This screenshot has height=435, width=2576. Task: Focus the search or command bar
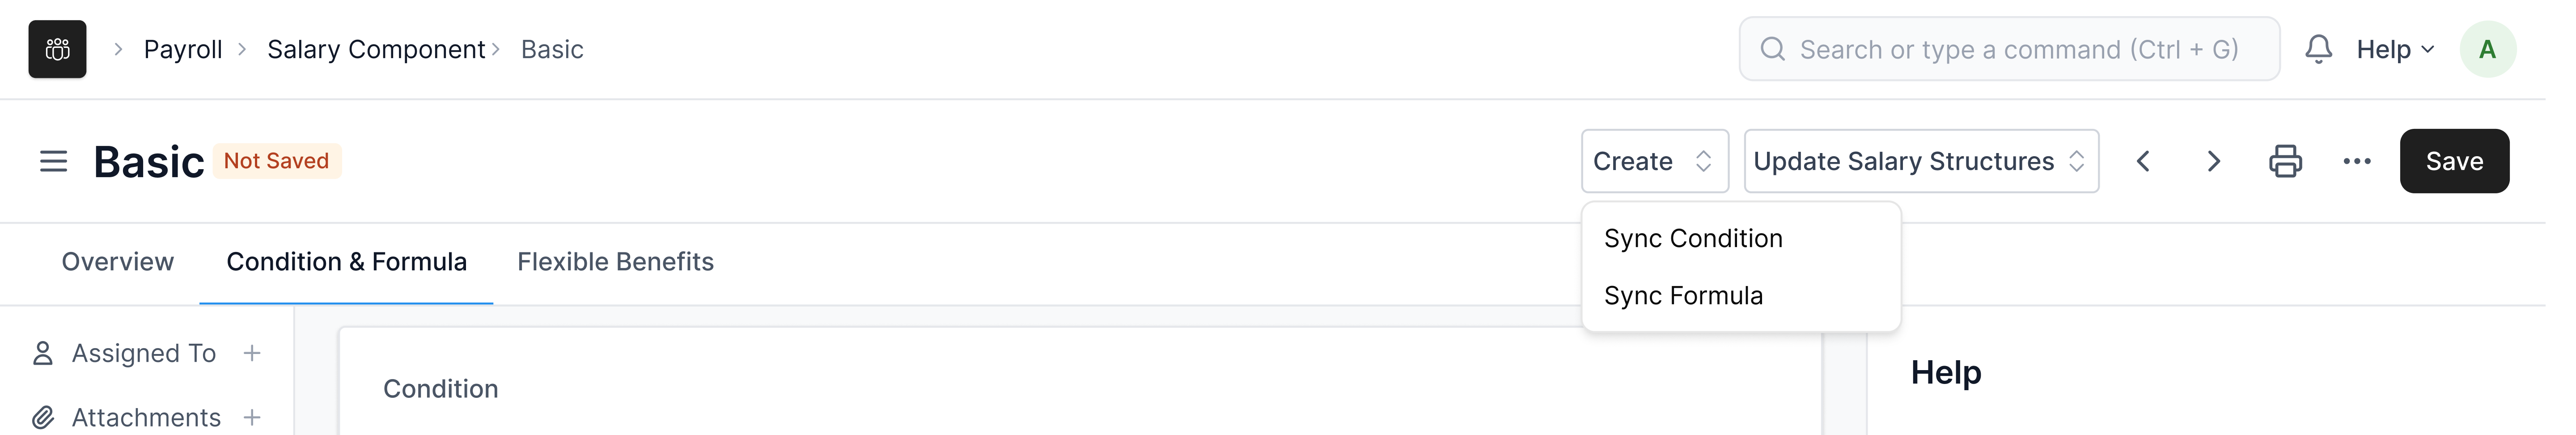(x=2010, y=49)
